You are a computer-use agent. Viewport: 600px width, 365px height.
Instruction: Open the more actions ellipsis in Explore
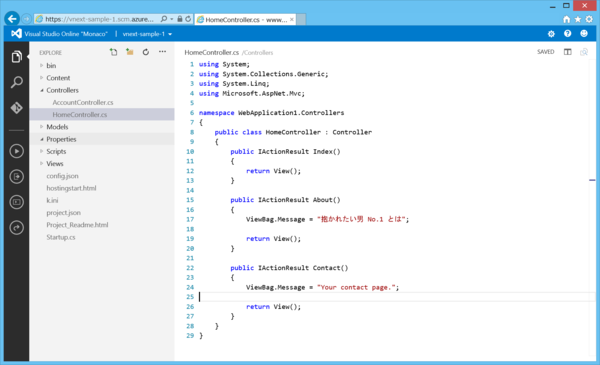tap(162, 52)
